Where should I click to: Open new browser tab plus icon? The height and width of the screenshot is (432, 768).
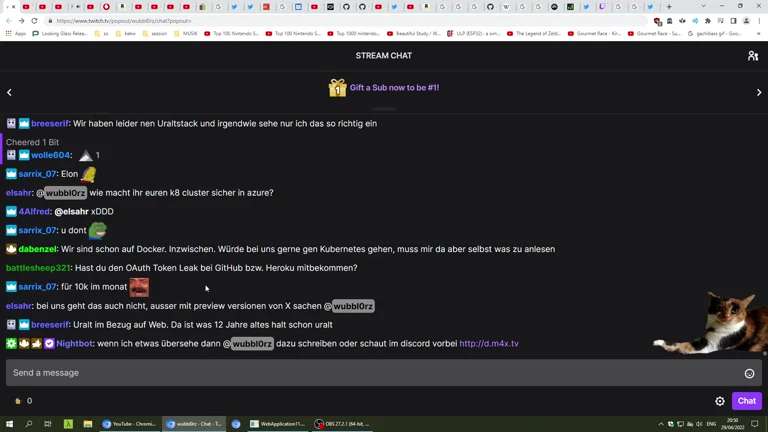click(x=669, y=7)
